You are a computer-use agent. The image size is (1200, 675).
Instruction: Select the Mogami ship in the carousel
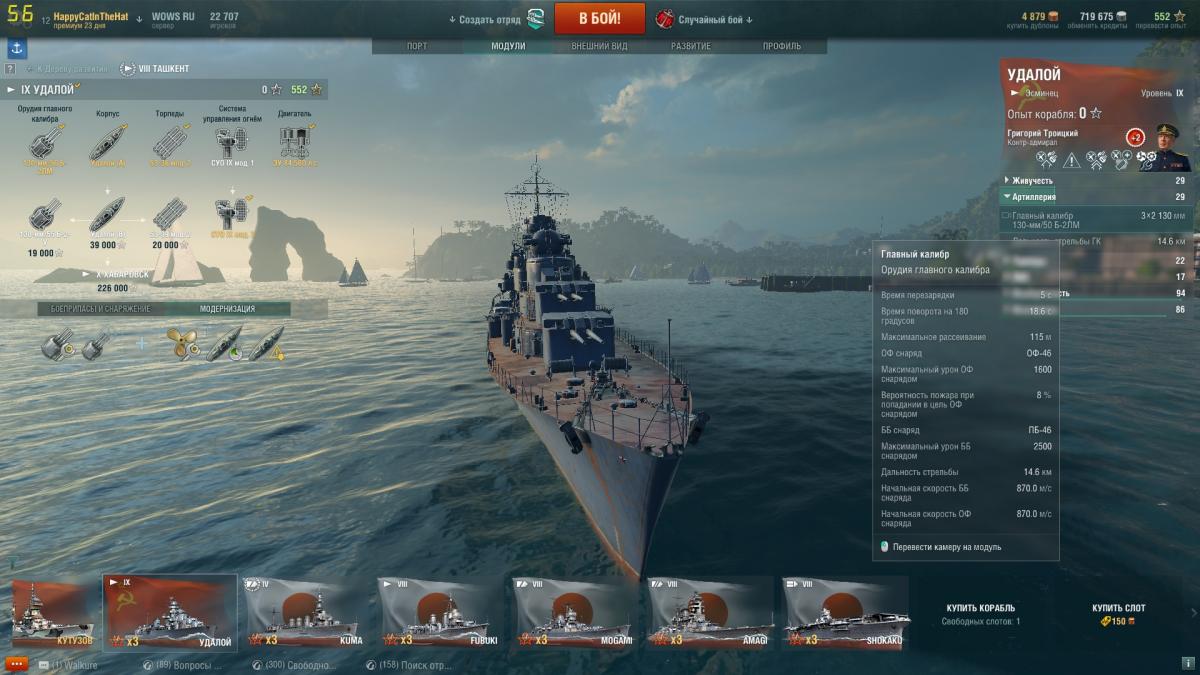(574, 612)
